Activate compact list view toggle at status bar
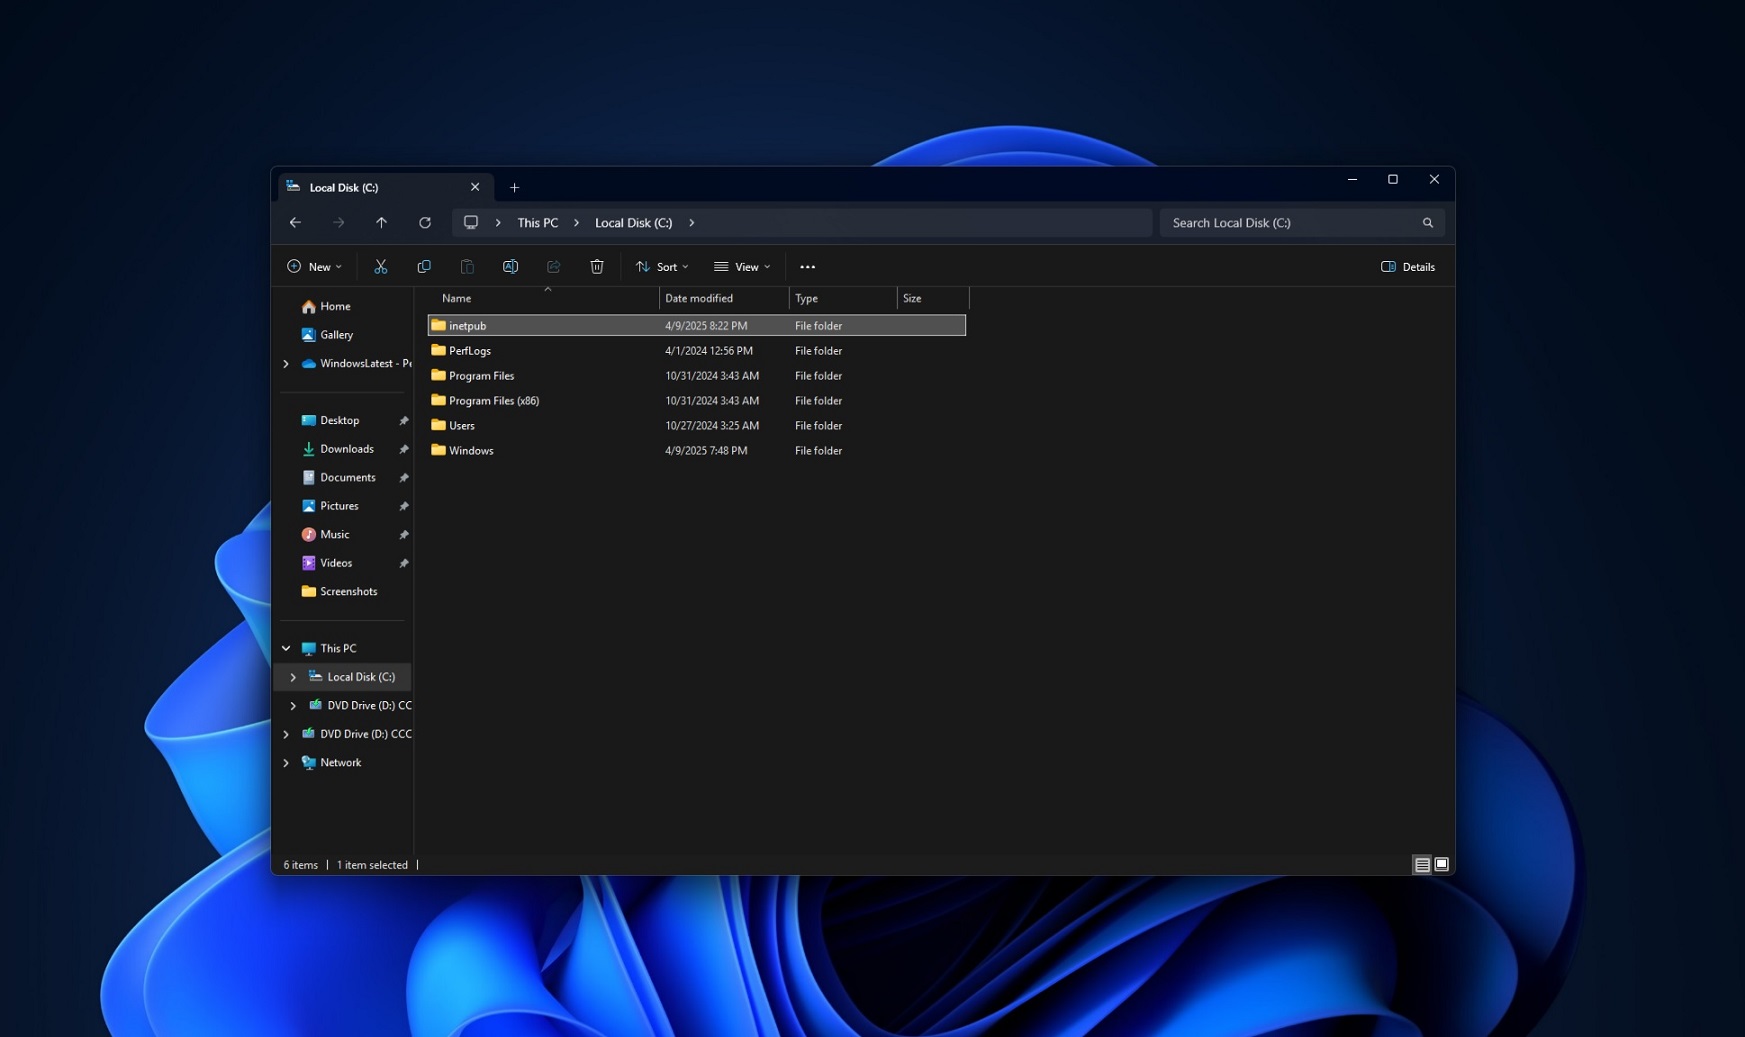This screenshot has width=1745, height=1037. click(1420, 863)
